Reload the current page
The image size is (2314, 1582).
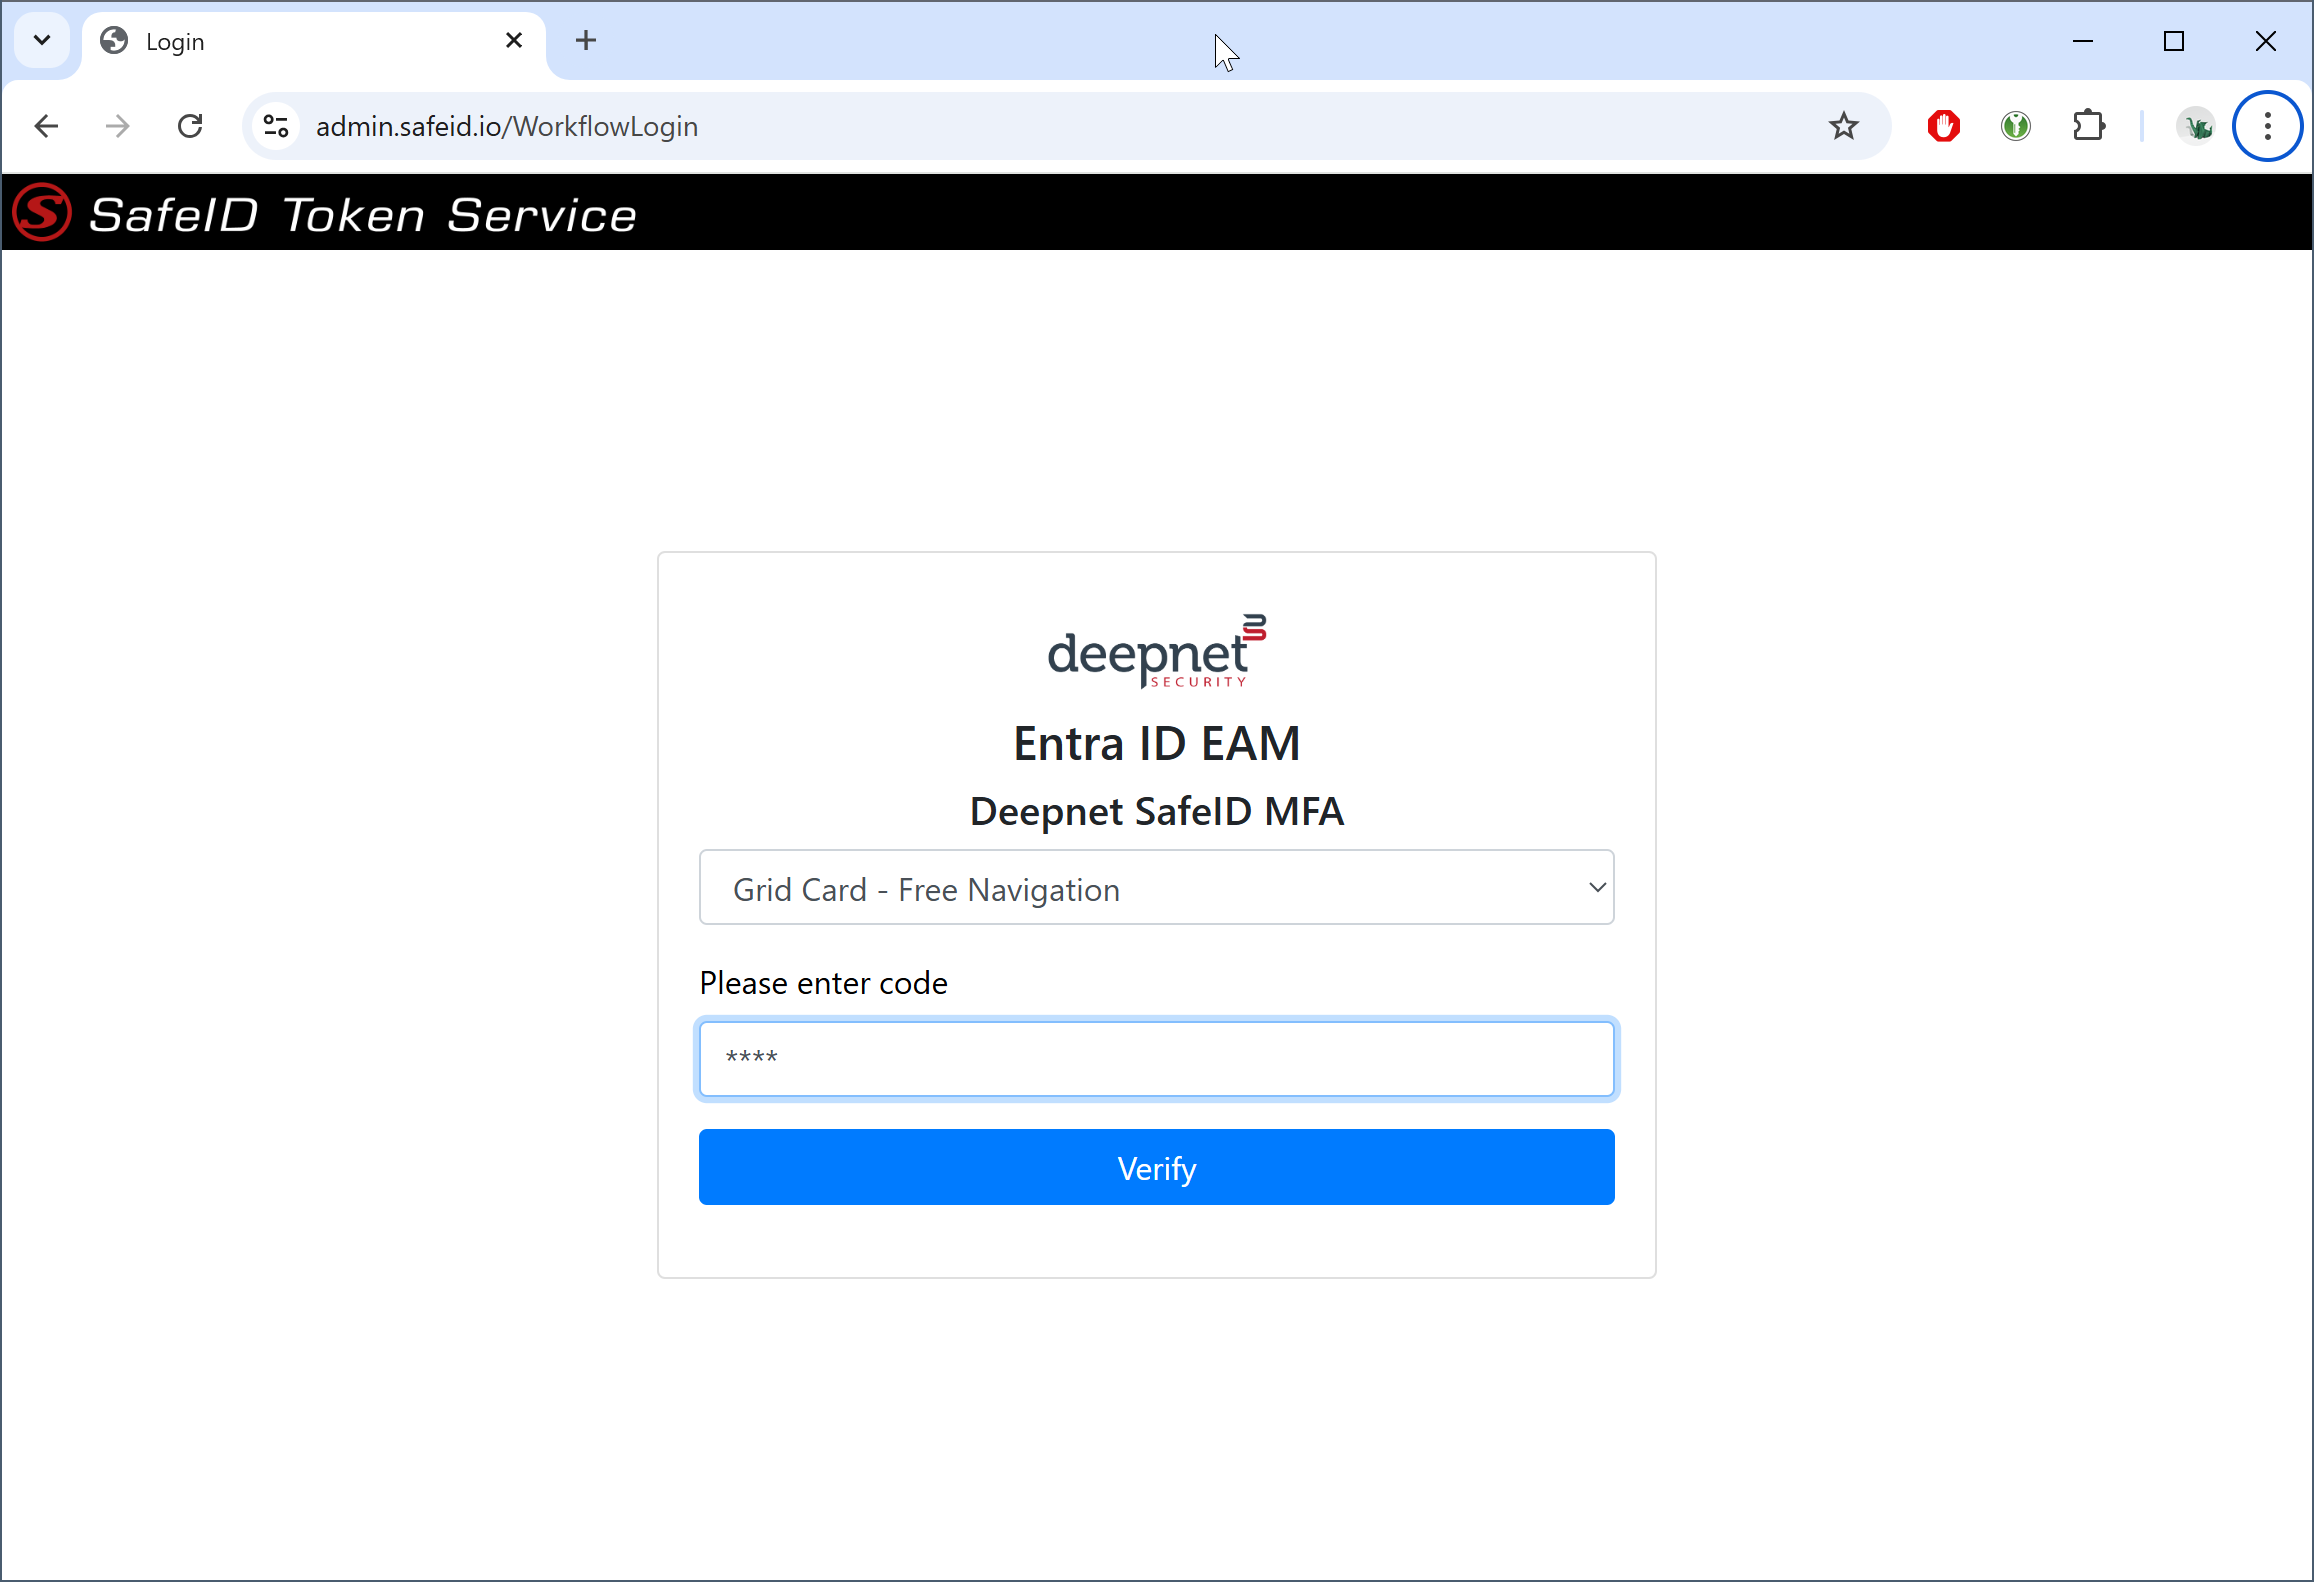click(x=190, y=126)
